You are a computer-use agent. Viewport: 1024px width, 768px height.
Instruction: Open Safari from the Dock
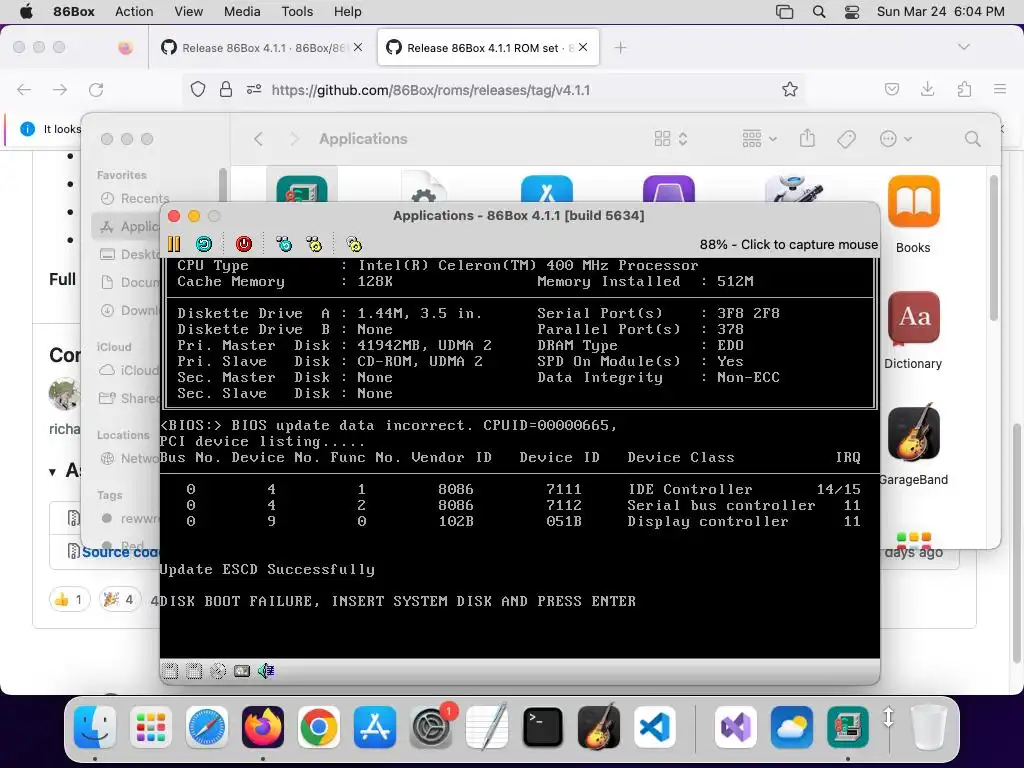pos(207,726)
